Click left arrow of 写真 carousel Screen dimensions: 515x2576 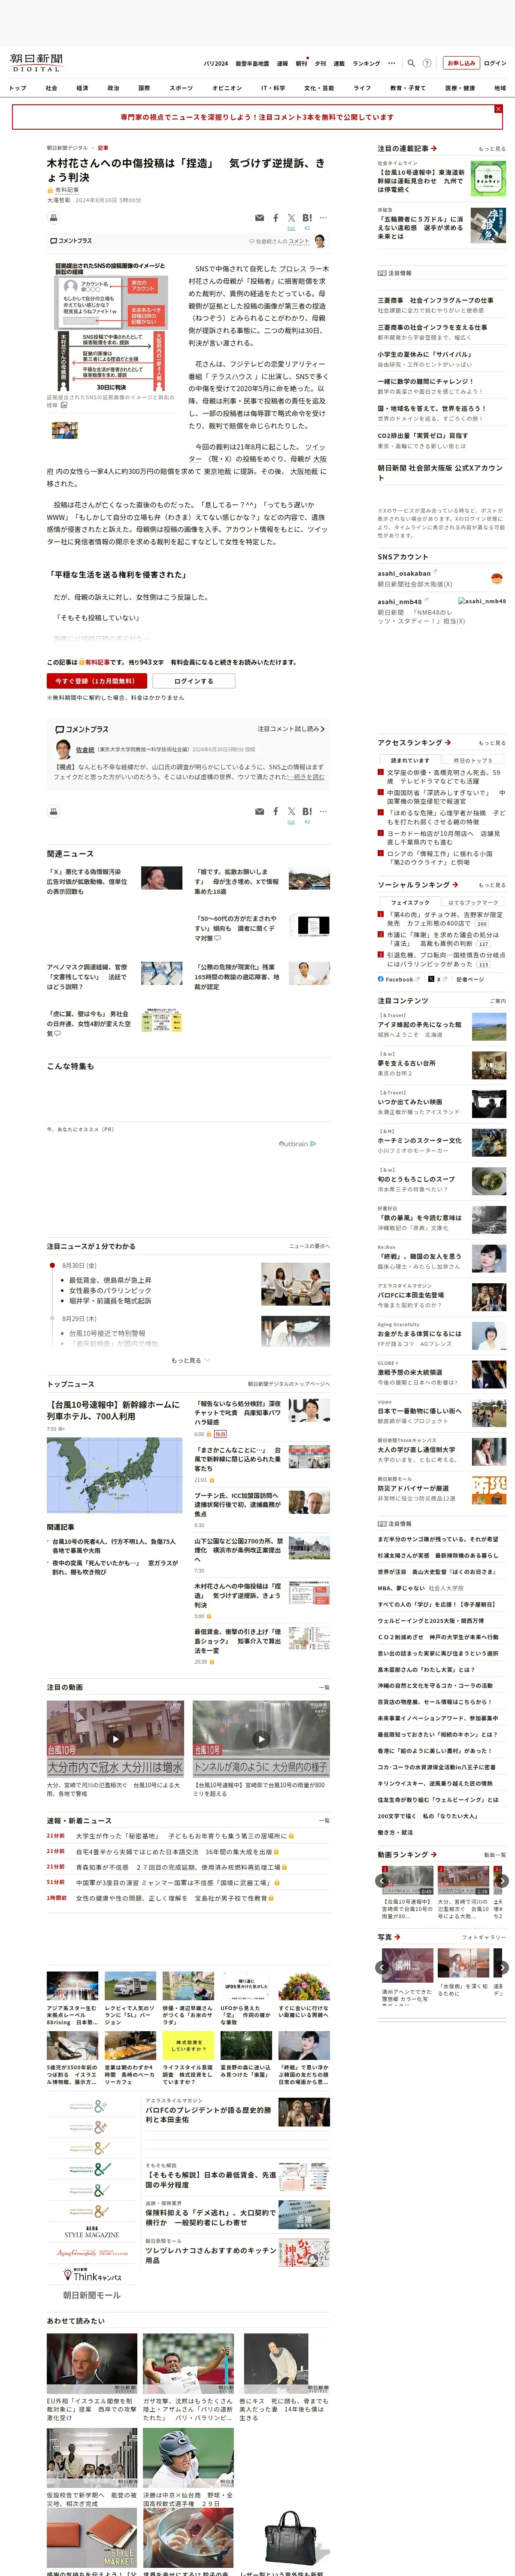(x=382, y=1967)
